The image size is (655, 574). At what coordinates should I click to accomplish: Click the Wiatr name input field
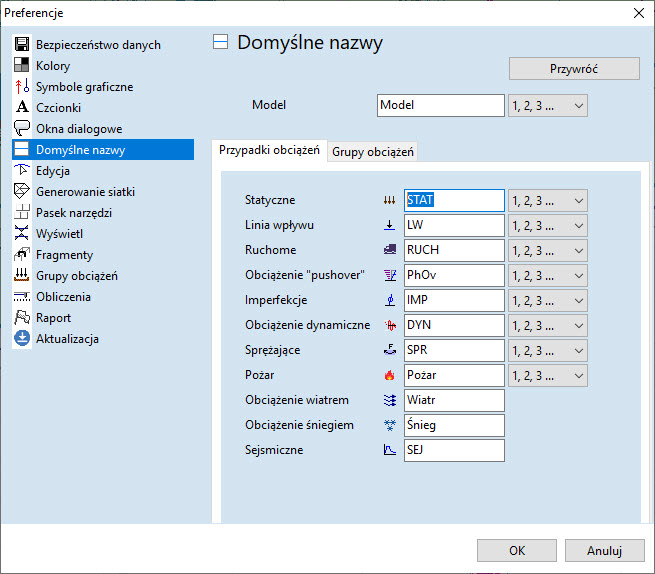pyautogui.click(x=454, y=400)
